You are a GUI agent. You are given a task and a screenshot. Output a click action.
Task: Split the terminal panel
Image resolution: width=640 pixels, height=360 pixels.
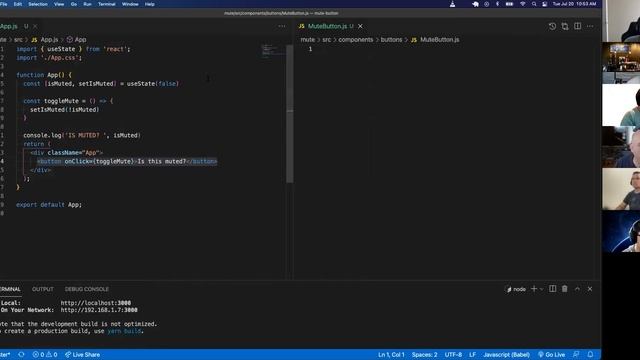click(552, 289)
